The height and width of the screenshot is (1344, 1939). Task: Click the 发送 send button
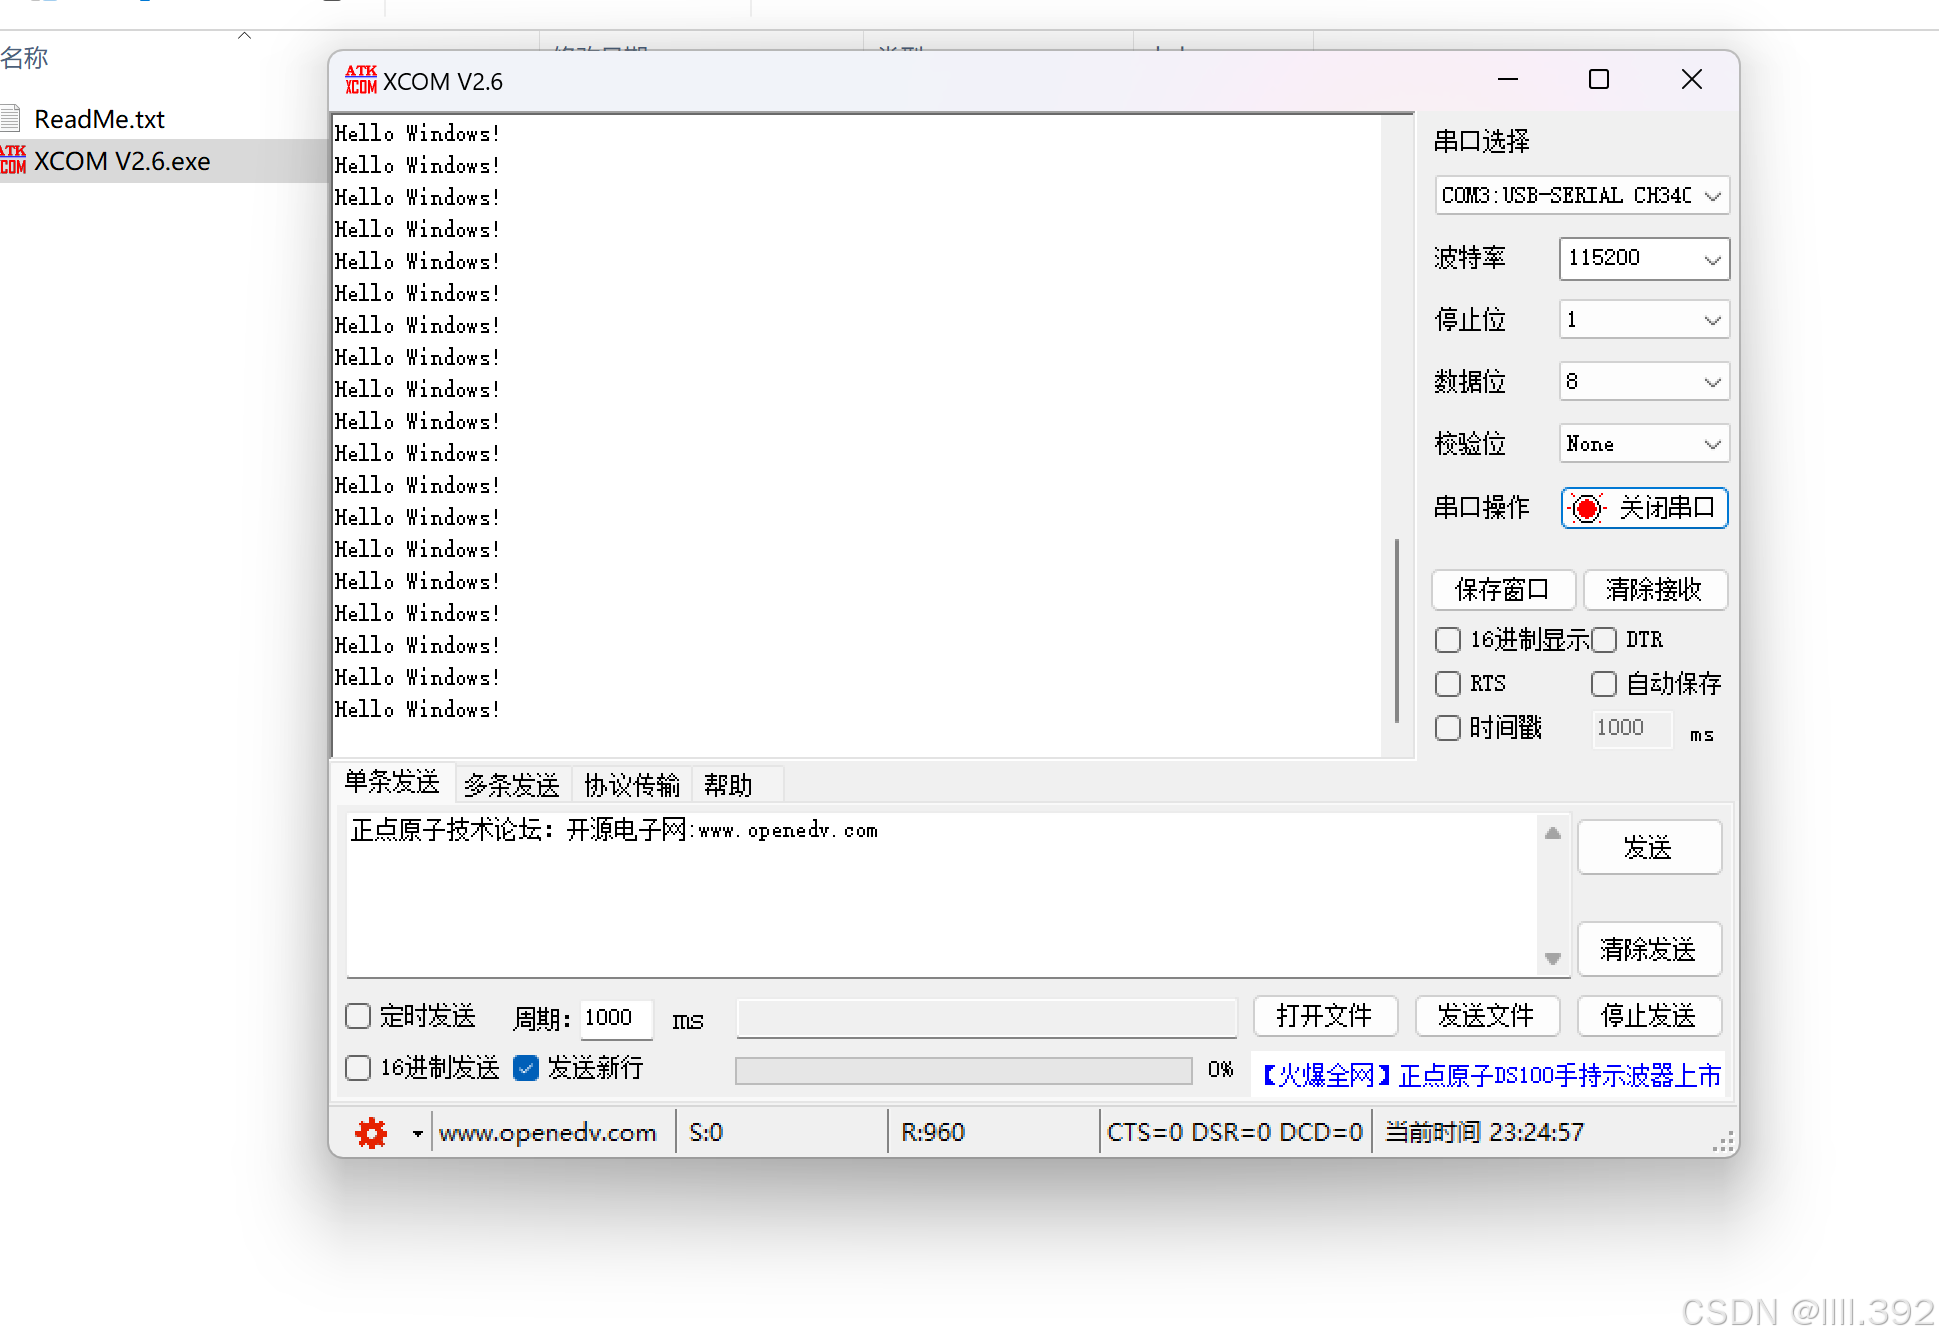(x=1648, y=847)
